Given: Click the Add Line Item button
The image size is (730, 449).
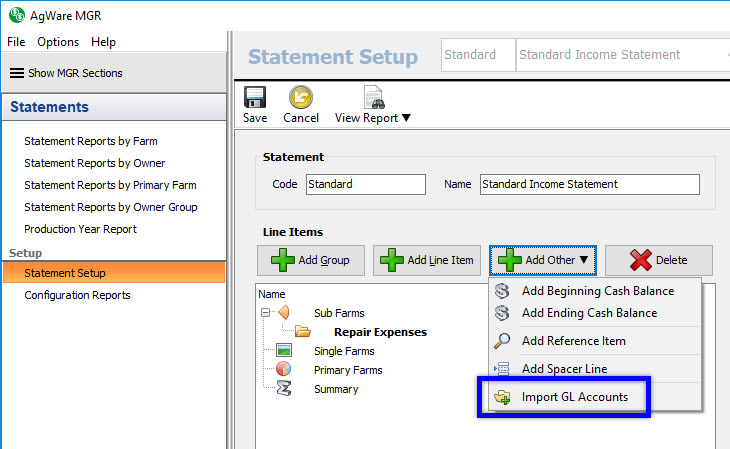Looking at the screenshot, I should click(427, 260).
